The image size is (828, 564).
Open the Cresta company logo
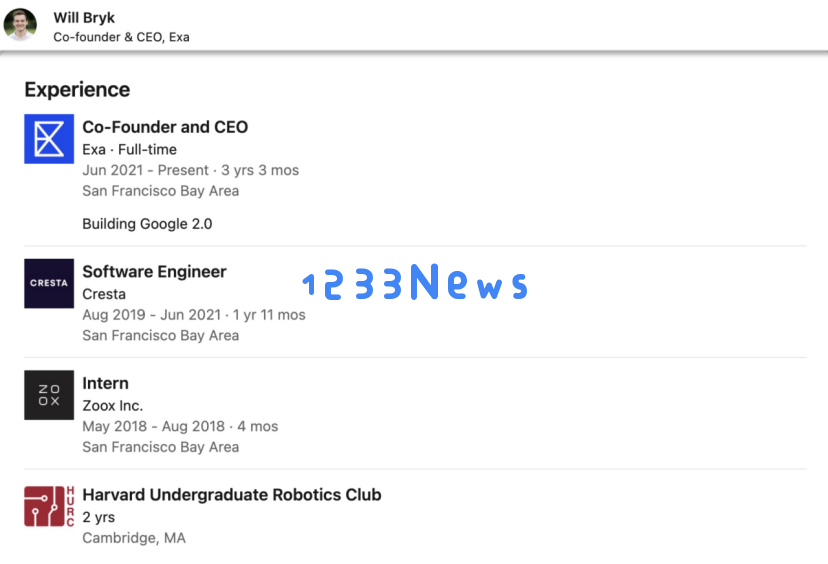(49, 284)
